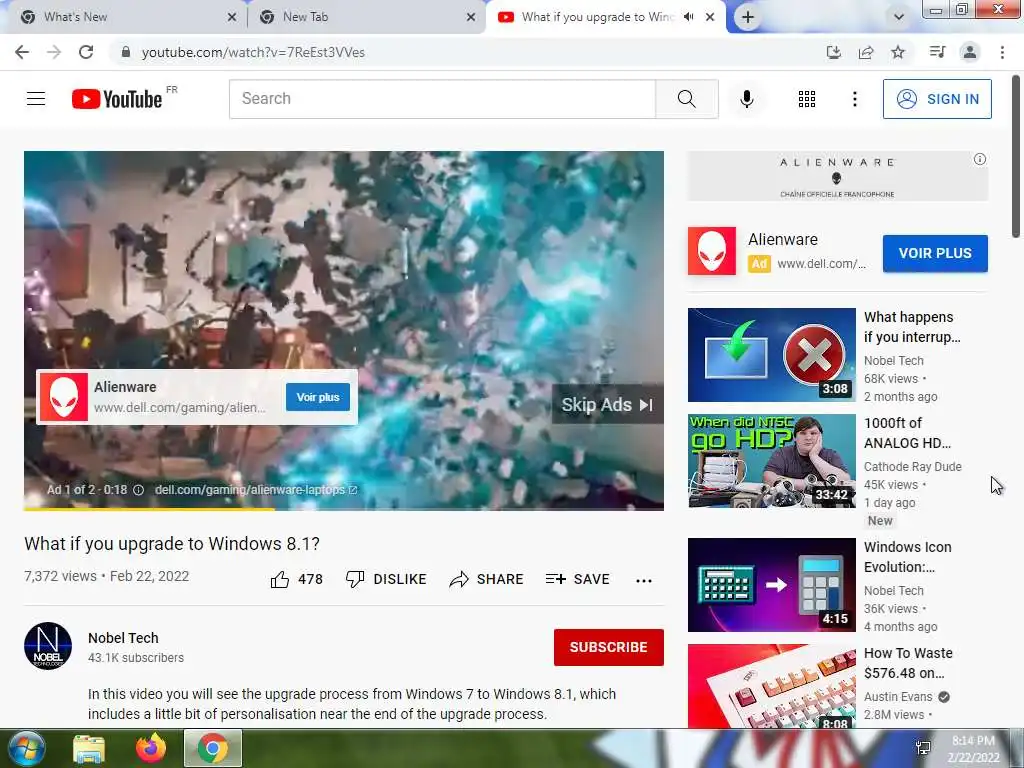Install YouTube app from address bar icon
Viewport: 1024px width, 768px height.
(834, 52)
